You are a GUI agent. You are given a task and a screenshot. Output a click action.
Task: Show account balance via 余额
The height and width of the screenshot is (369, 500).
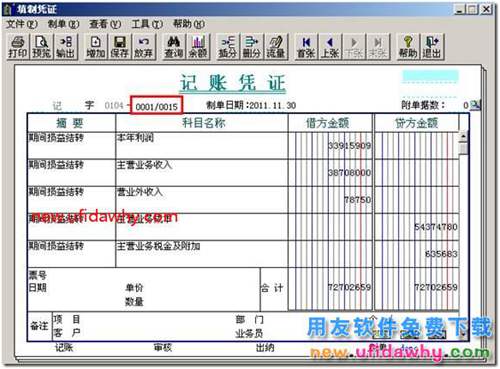coord(198,47)
